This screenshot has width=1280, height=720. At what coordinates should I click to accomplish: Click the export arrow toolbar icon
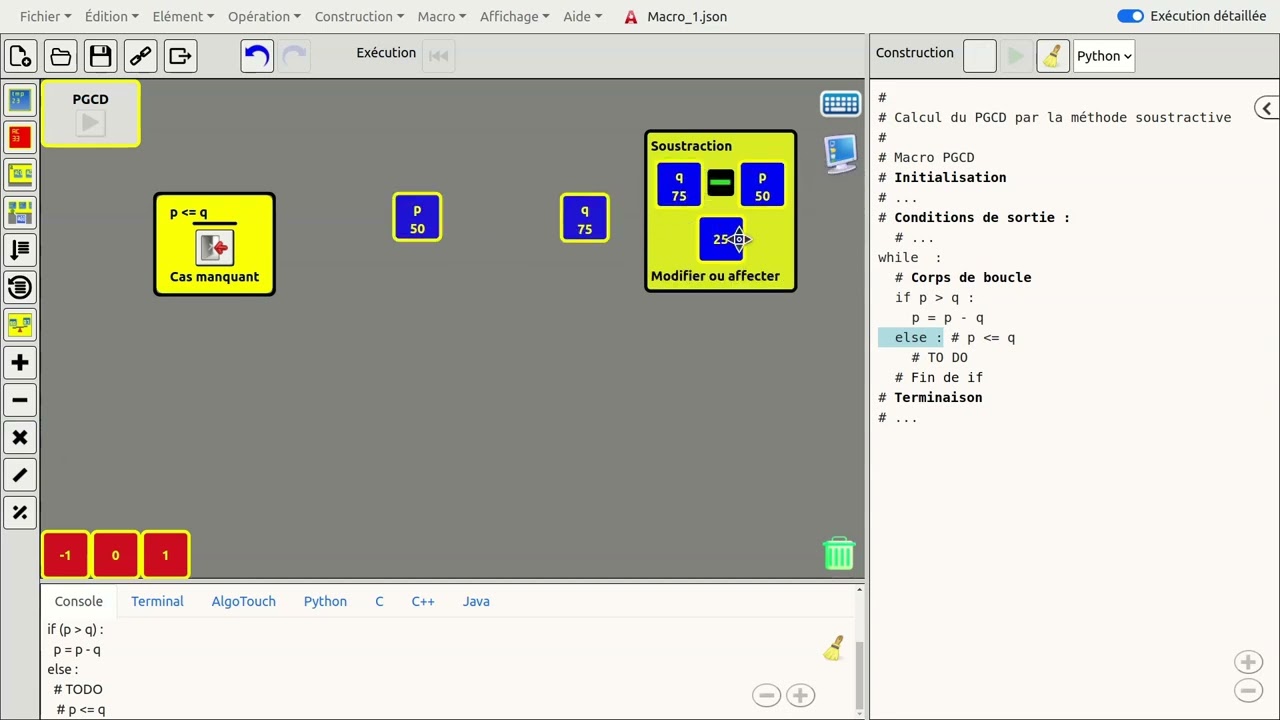click(x=180, y=56)
